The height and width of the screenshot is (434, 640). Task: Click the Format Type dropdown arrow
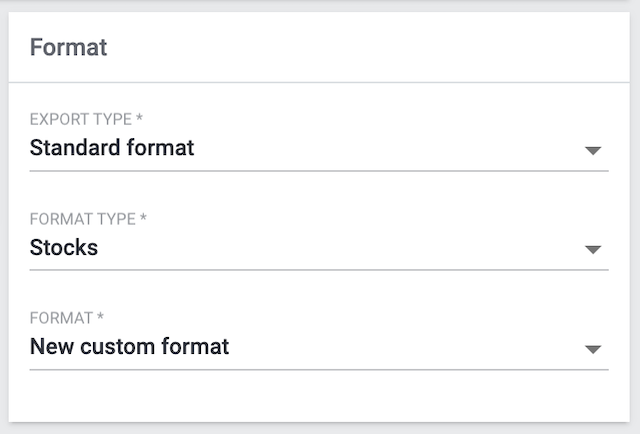pos(593,249)
